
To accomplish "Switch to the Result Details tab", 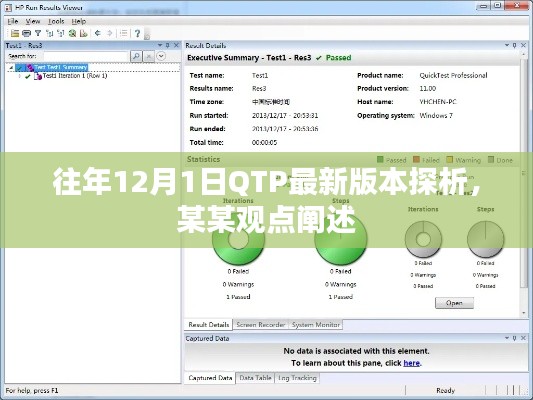I will tap(209, 325).
